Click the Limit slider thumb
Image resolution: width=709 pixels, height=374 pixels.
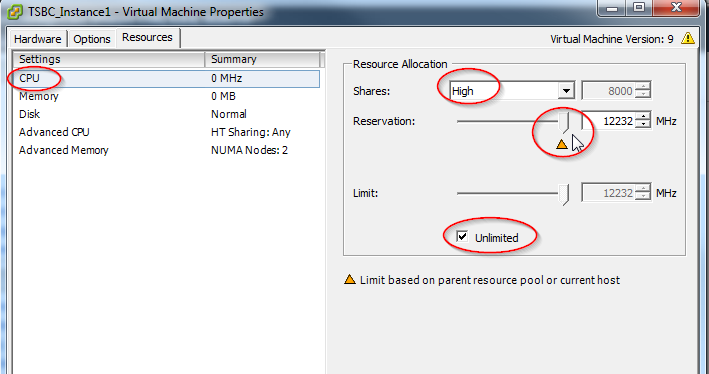pyautogui.click(x=563, y=194)
